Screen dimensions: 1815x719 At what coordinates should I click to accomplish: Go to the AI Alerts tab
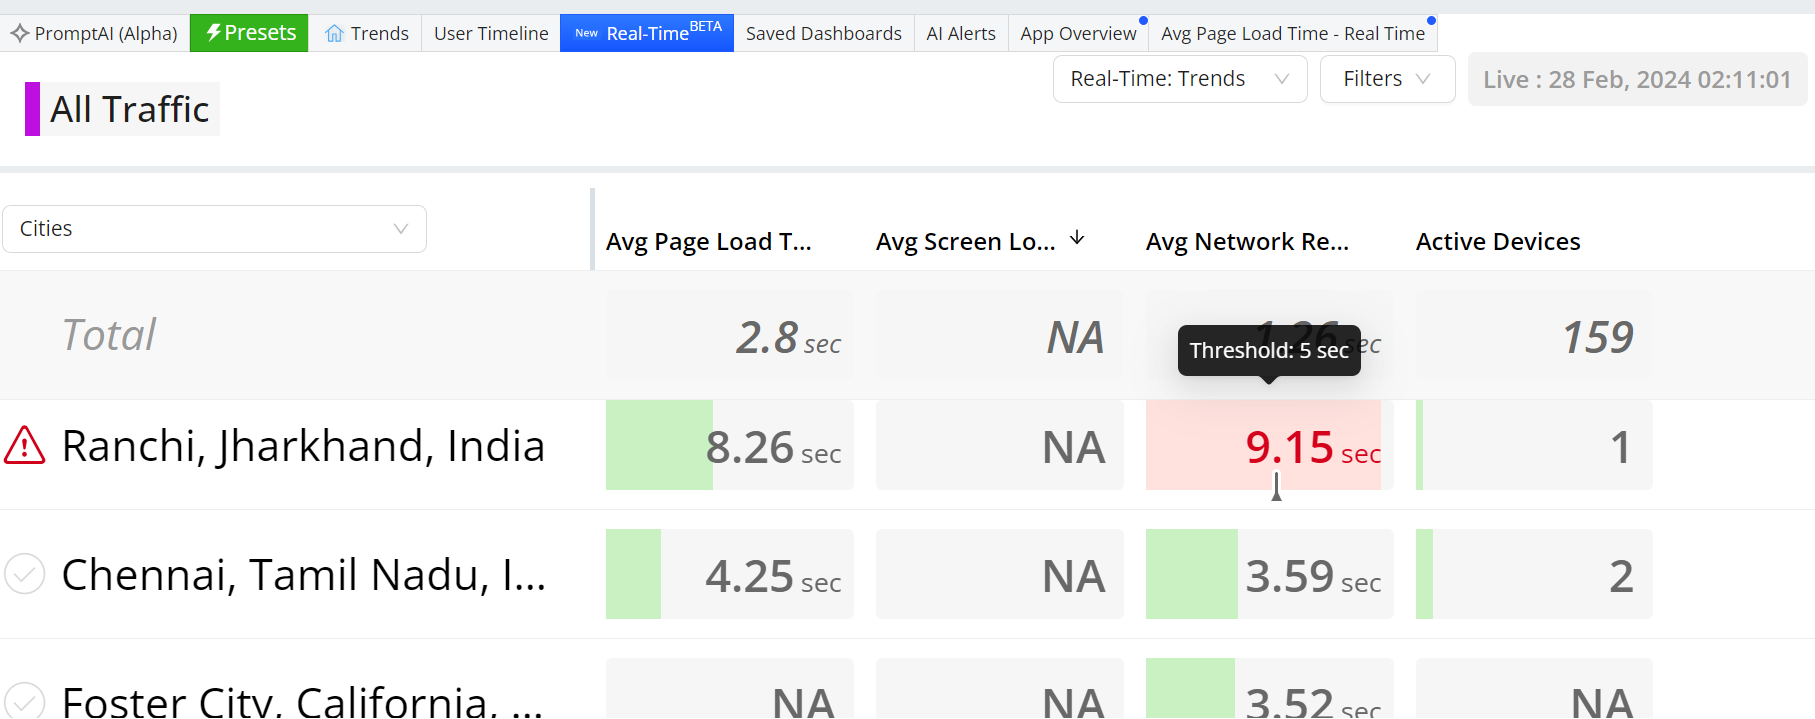pyautogui.click(x=960, y=33)
